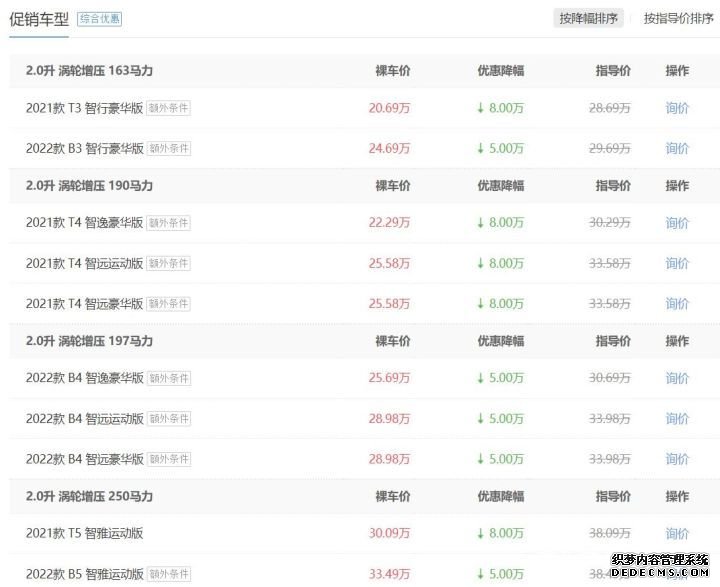Click the 22.29万 bare car price
The width and height of the screenshot is (720, 587).
click(x=389, y=223)
